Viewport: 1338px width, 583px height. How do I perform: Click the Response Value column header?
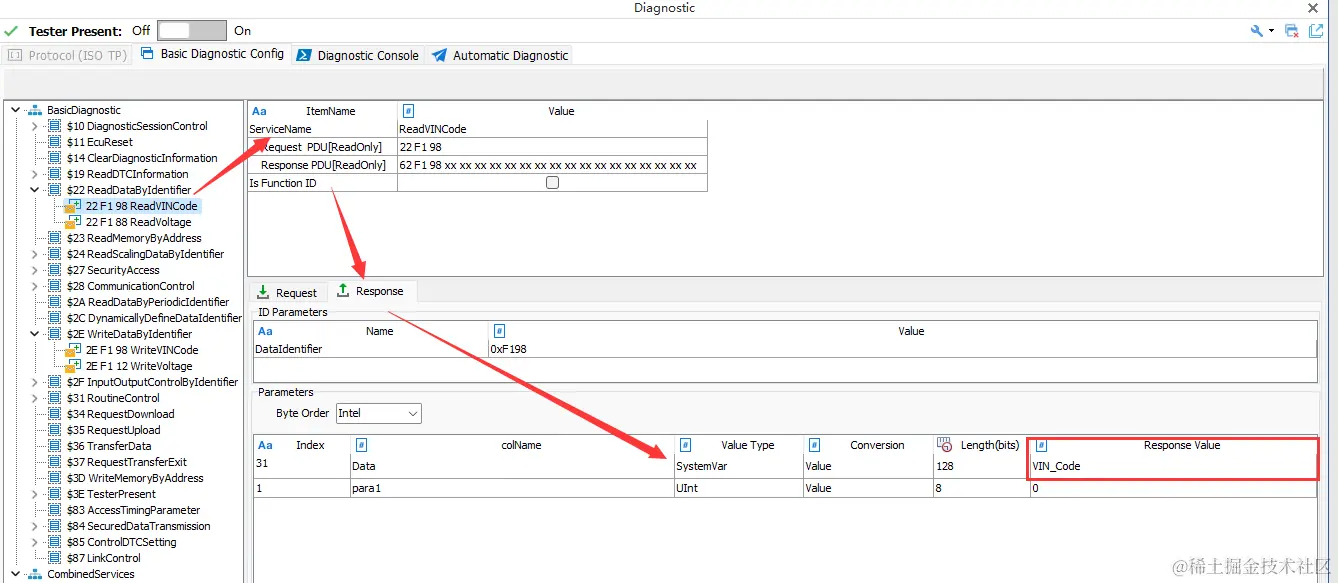[x=1174, y=445]
